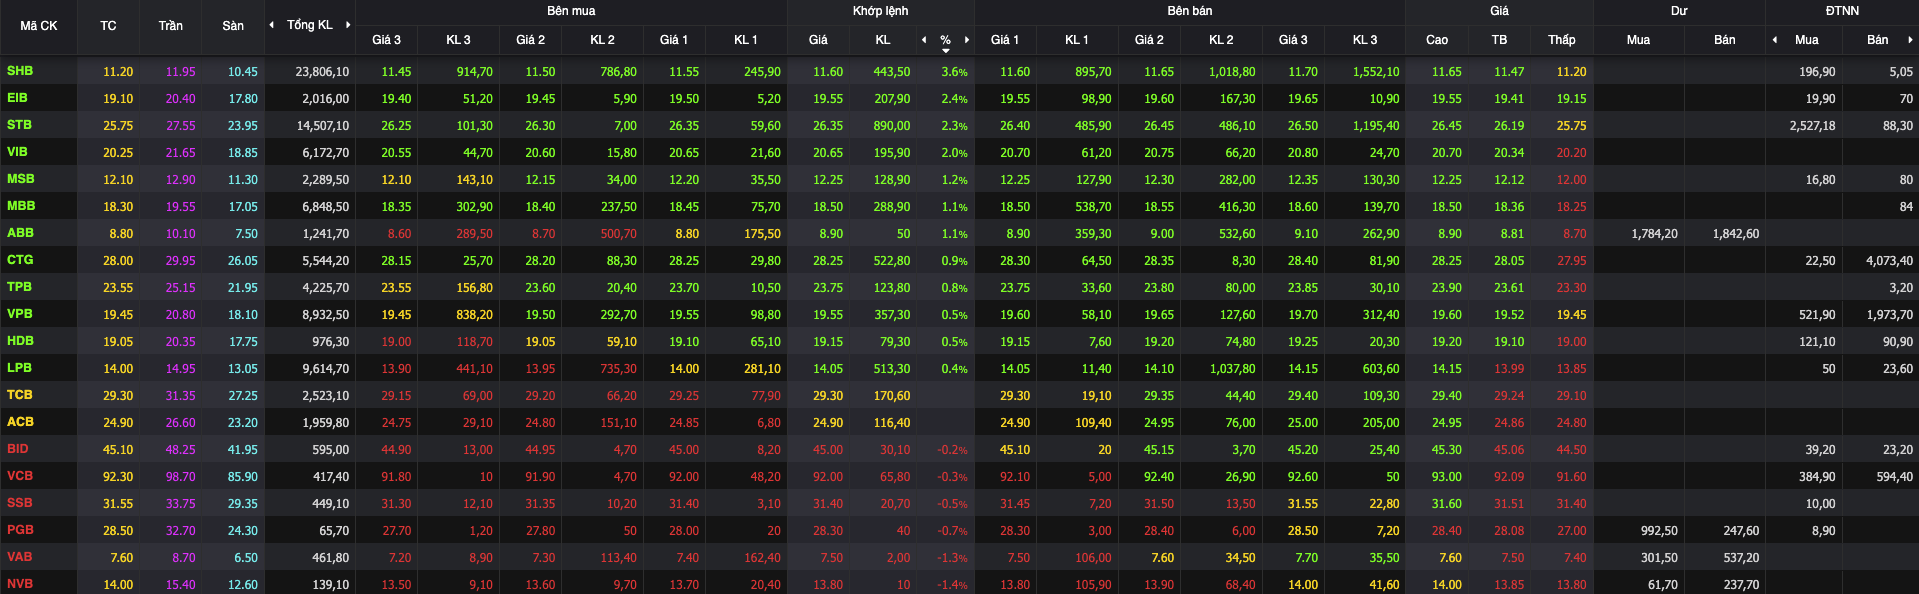1919x594 pixels.
Task: Click Mua header under Dư
Action: [1638, 40]
